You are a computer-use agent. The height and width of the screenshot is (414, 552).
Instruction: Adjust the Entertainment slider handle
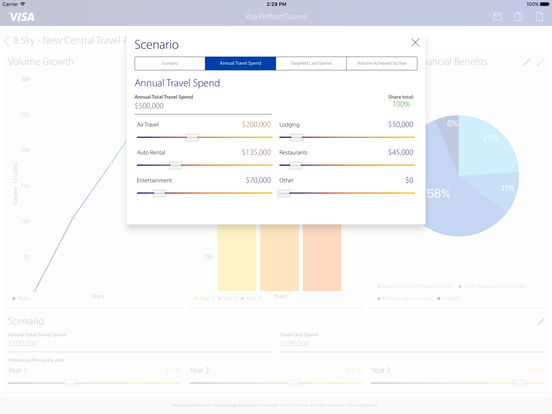tap(159, 193)
